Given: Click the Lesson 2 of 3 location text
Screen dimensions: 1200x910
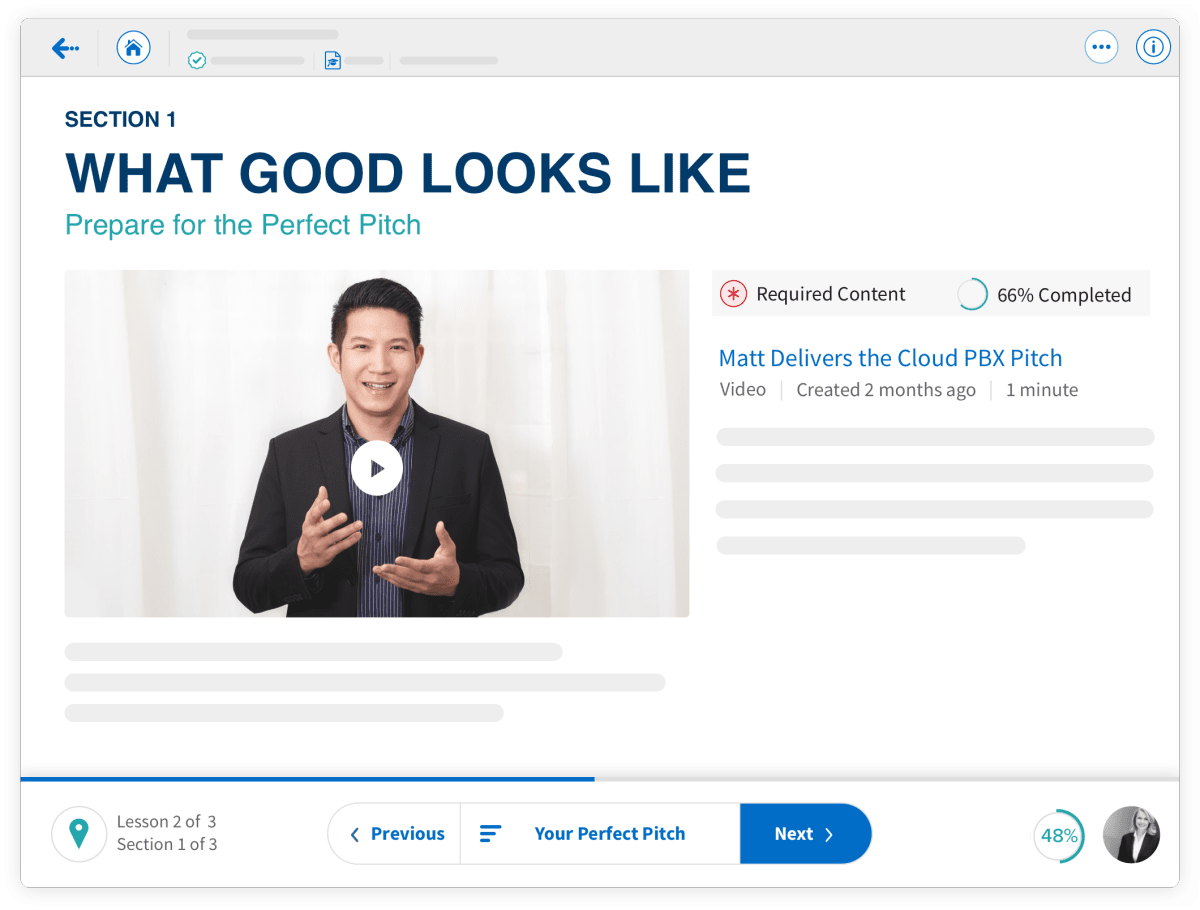Looking at the screenshot, I should point(166,821).
